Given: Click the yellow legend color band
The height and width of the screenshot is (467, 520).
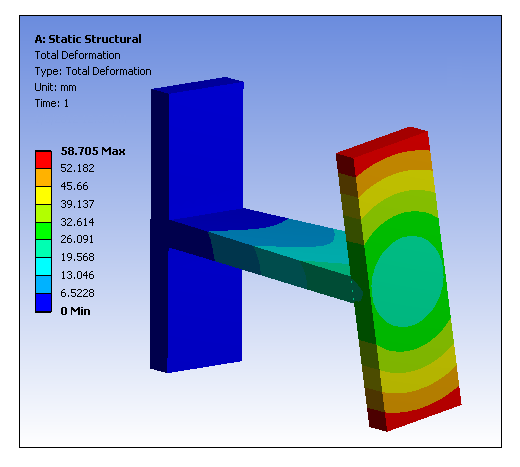Looking at the screenshot, I should (43, 196).
